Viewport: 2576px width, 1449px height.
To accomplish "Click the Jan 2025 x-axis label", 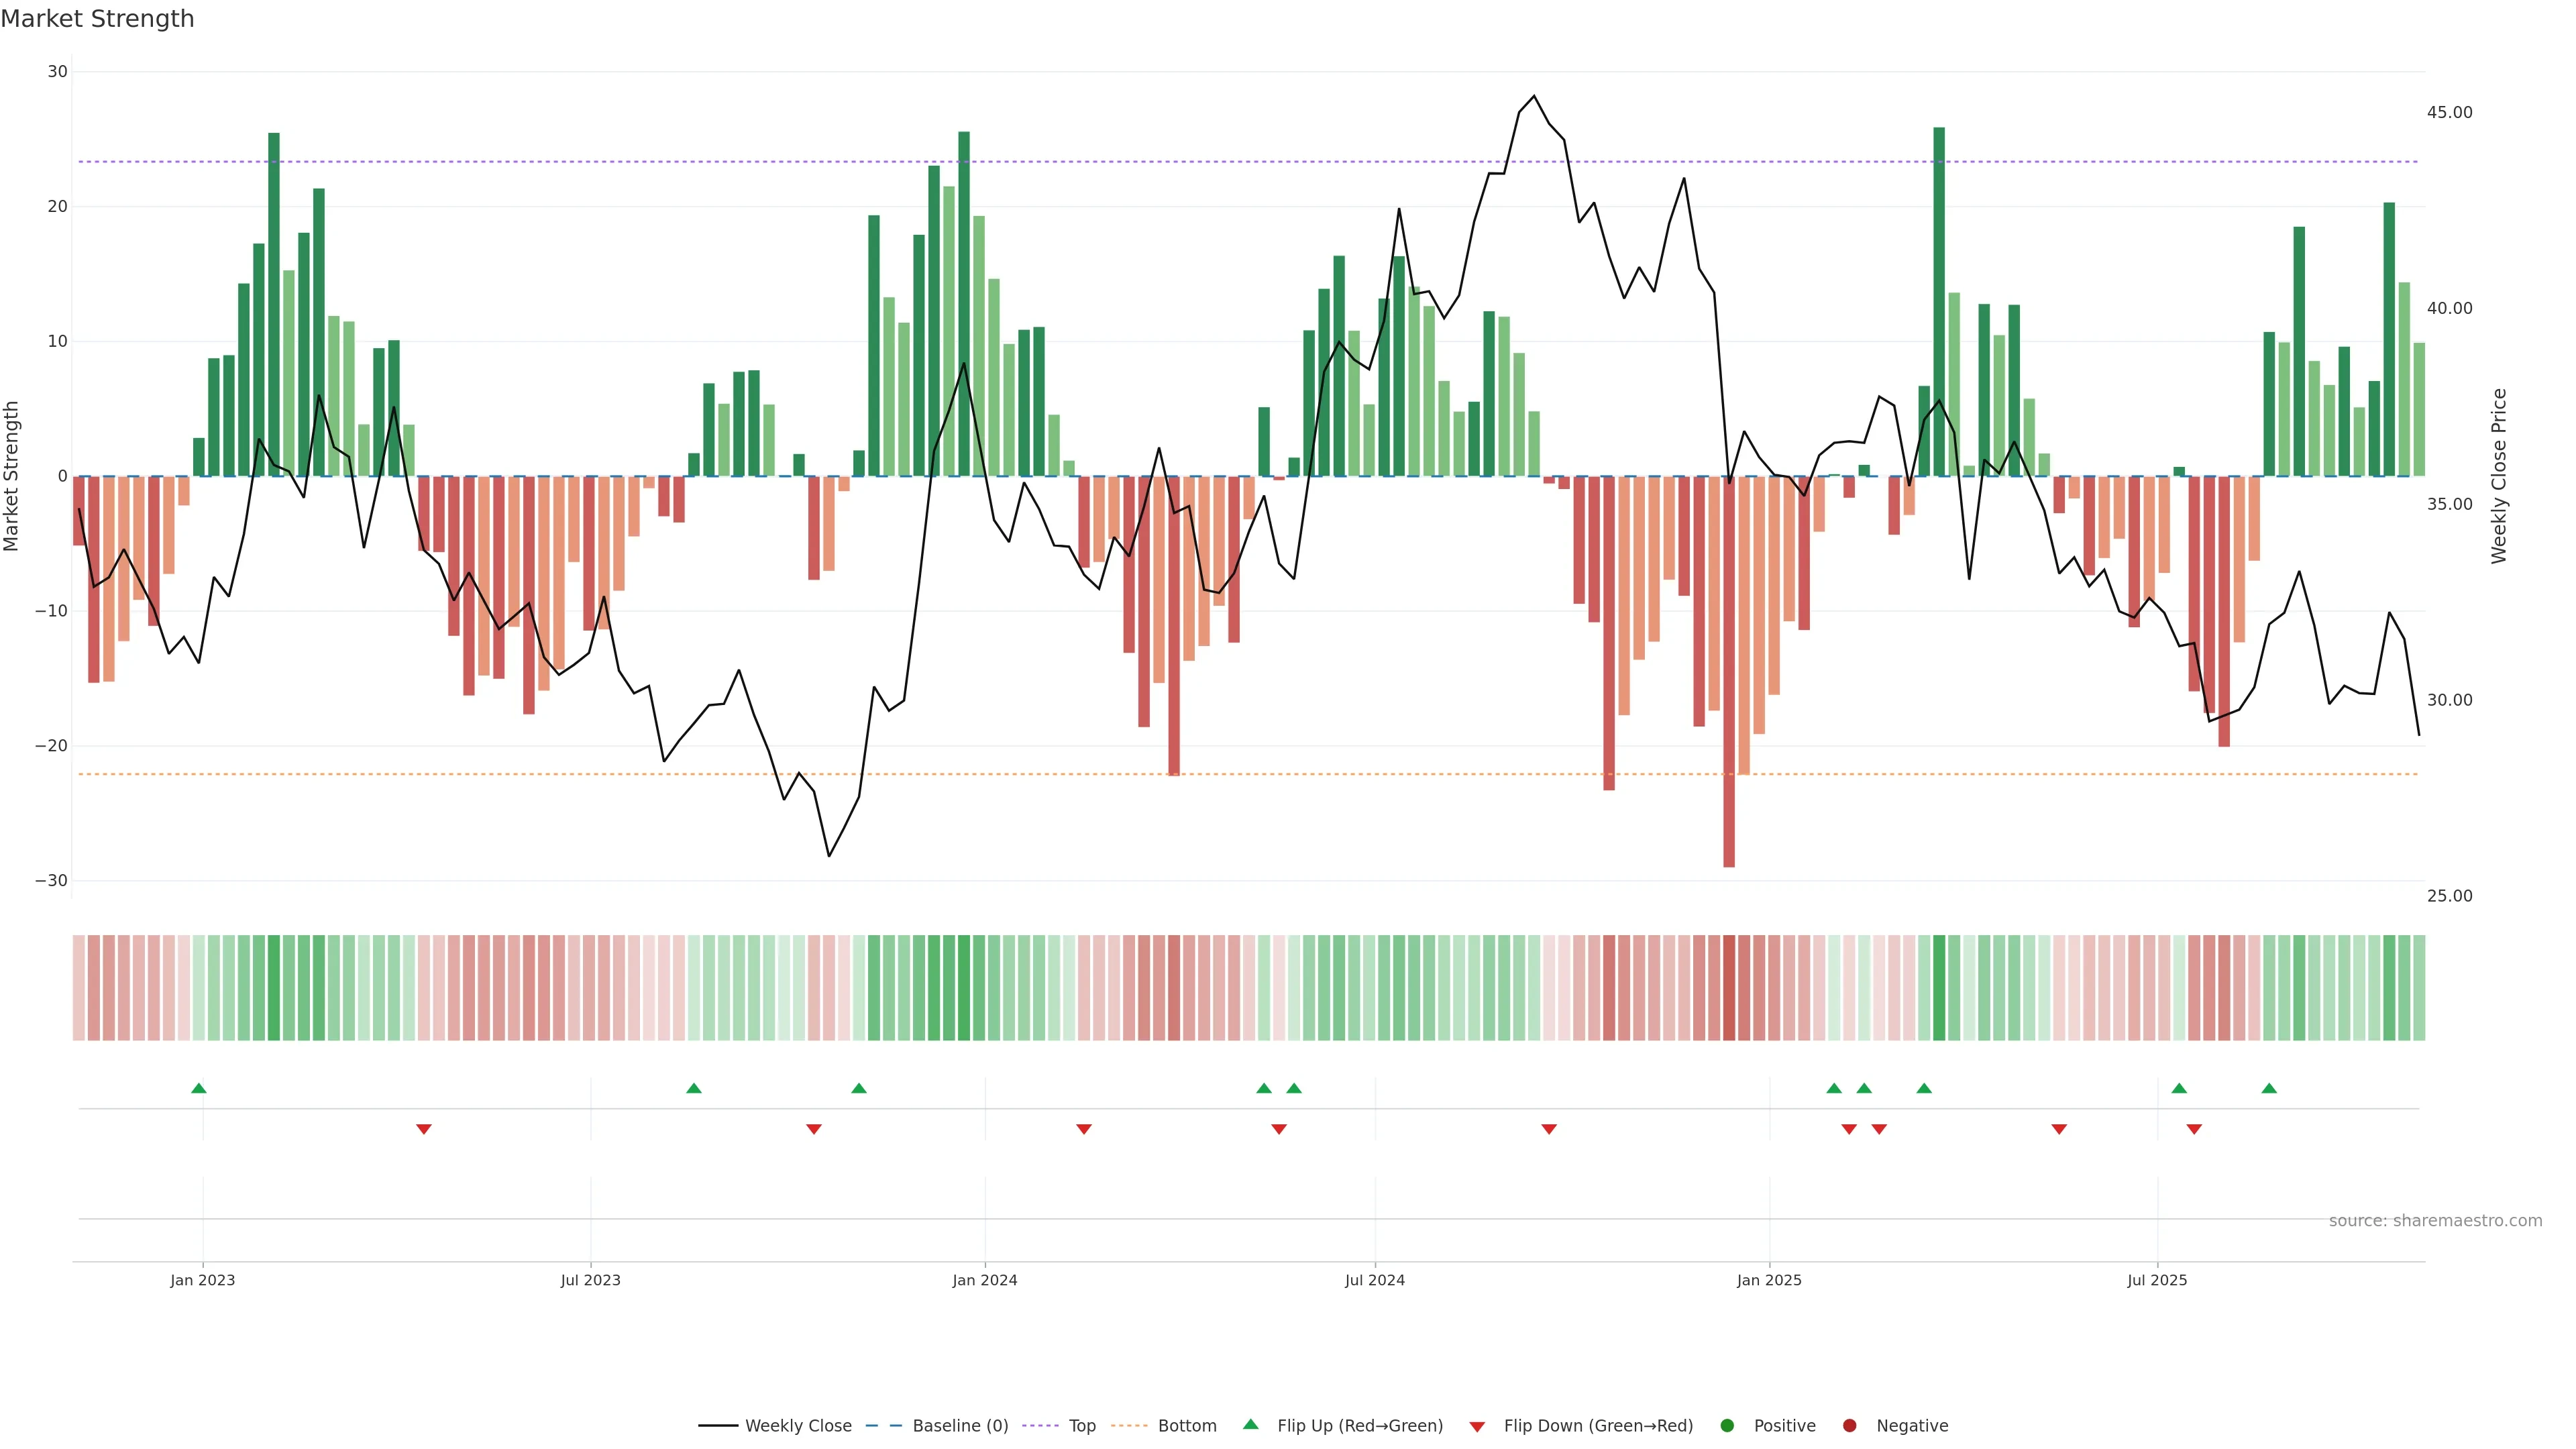I will click(1769, 1280).
